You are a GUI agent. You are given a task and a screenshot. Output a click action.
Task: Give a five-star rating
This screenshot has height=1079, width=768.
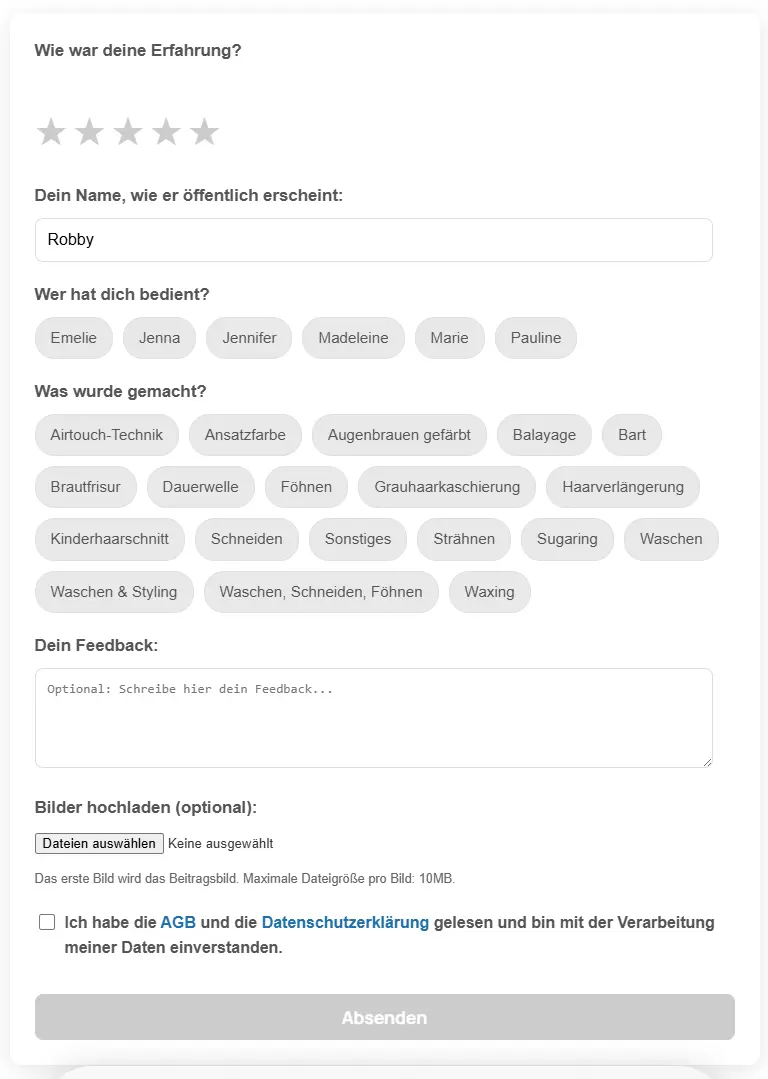point(204,132)
